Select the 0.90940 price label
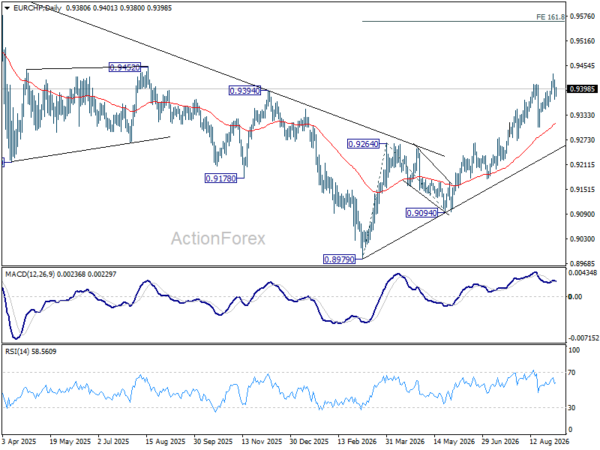Image resolution: width=600 pixels, height=450 pixels. point(421,213)
